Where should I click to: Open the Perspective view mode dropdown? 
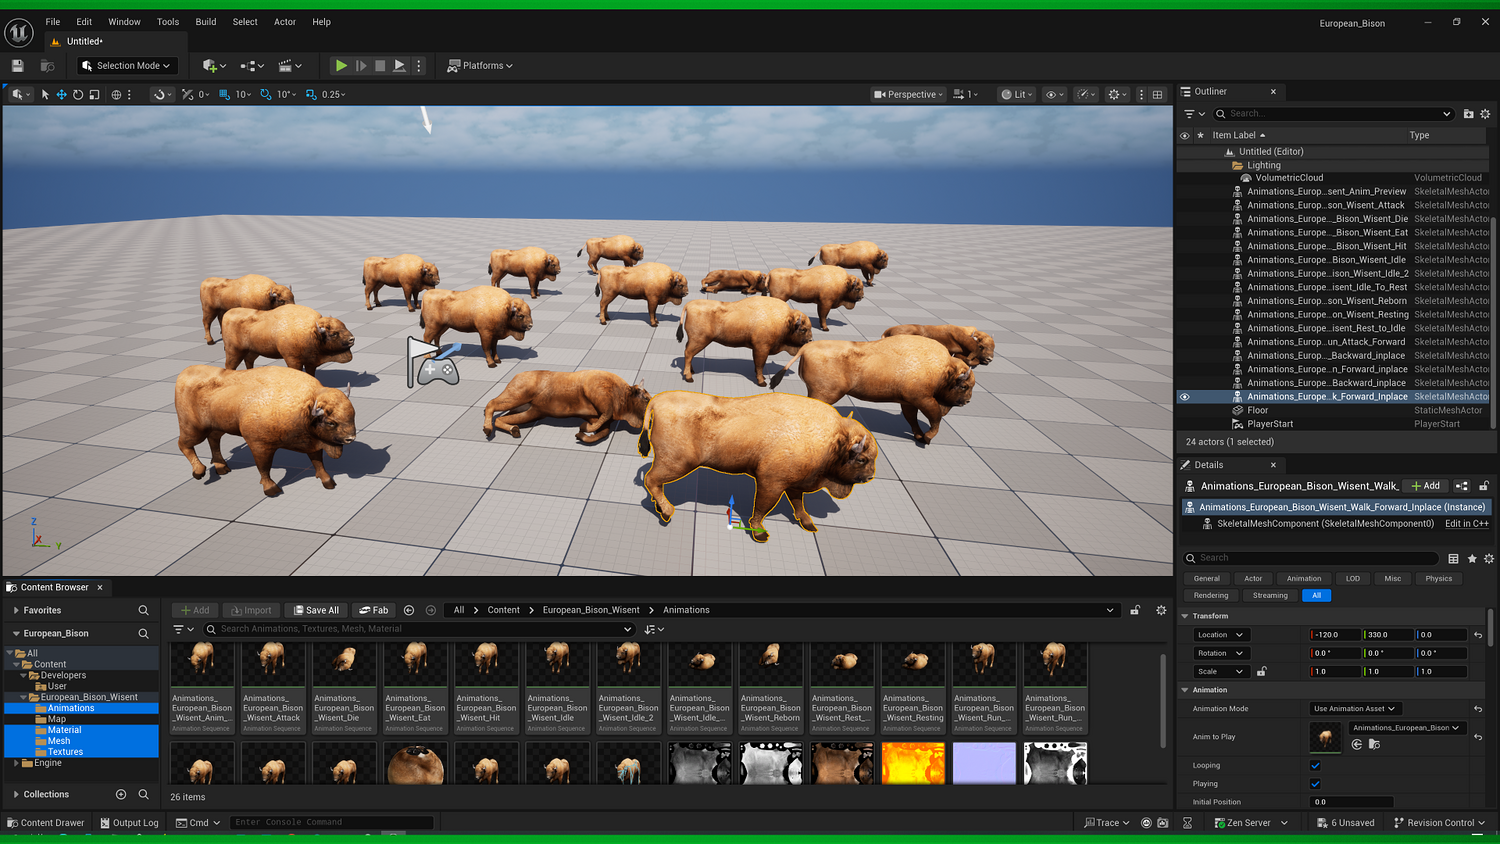click(x=908, y=95)
